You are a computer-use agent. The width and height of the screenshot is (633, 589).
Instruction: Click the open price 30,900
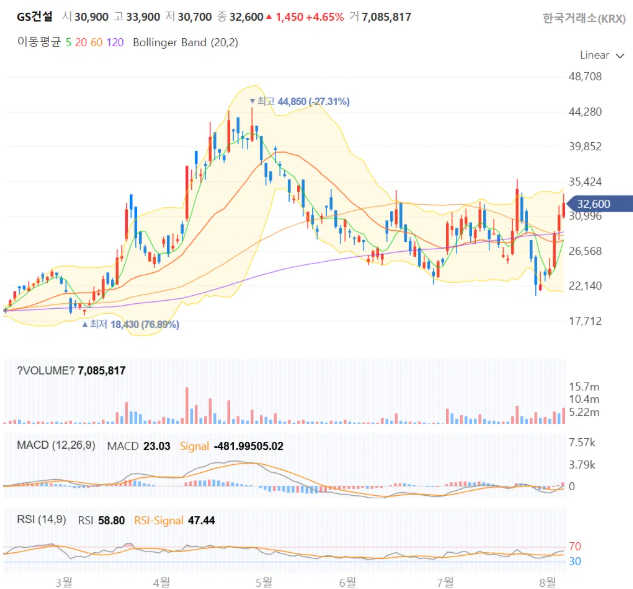[x=92, y=17]
